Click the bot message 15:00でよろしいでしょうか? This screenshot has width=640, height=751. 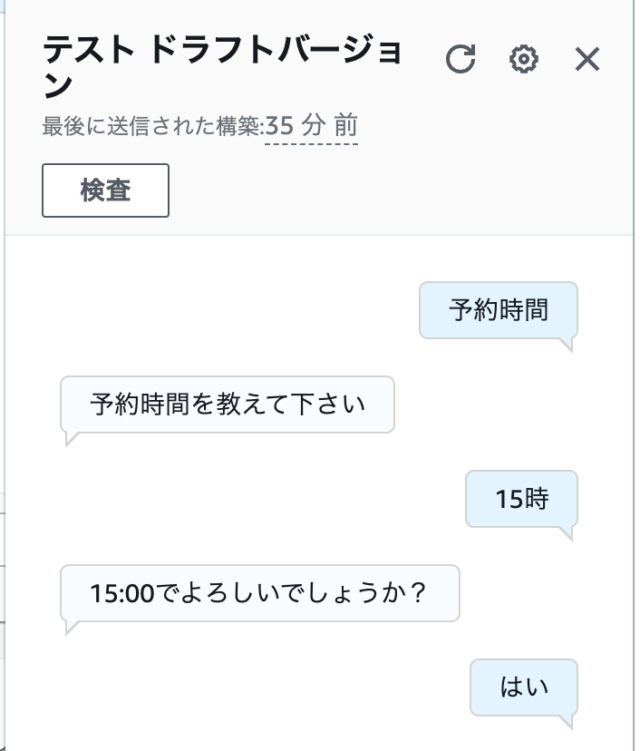(x=260, y=593)
